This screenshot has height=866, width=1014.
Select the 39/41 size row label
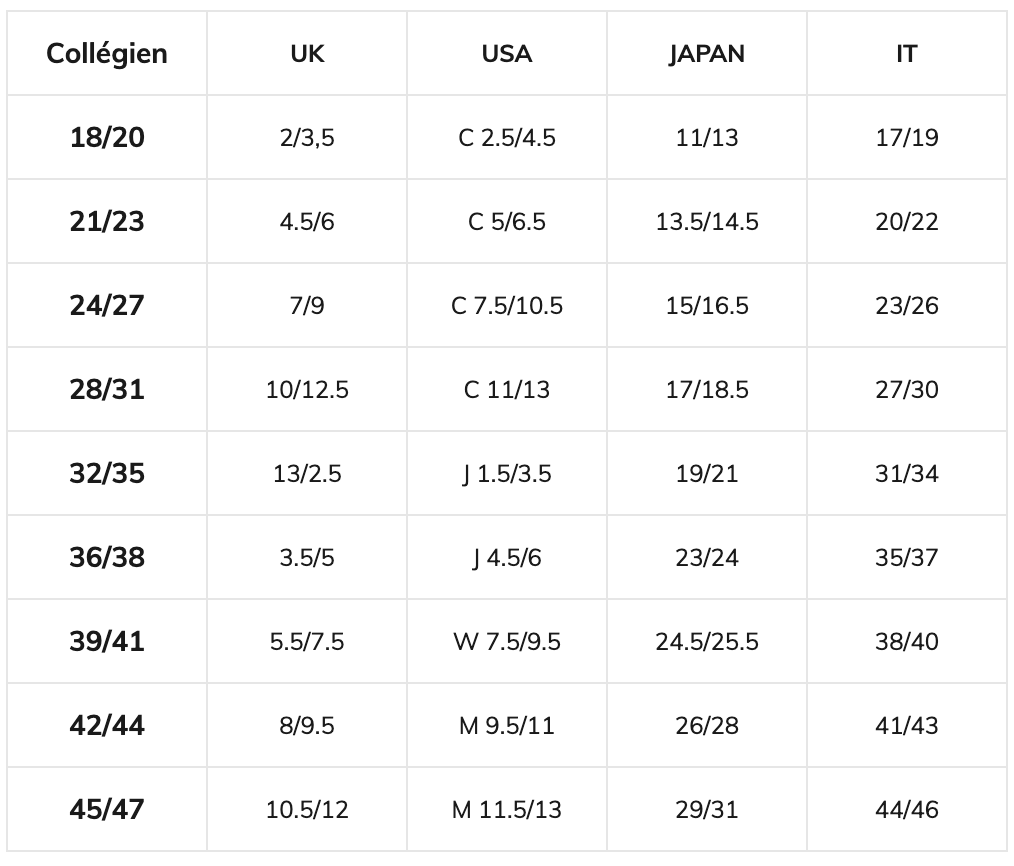(107, 642)
